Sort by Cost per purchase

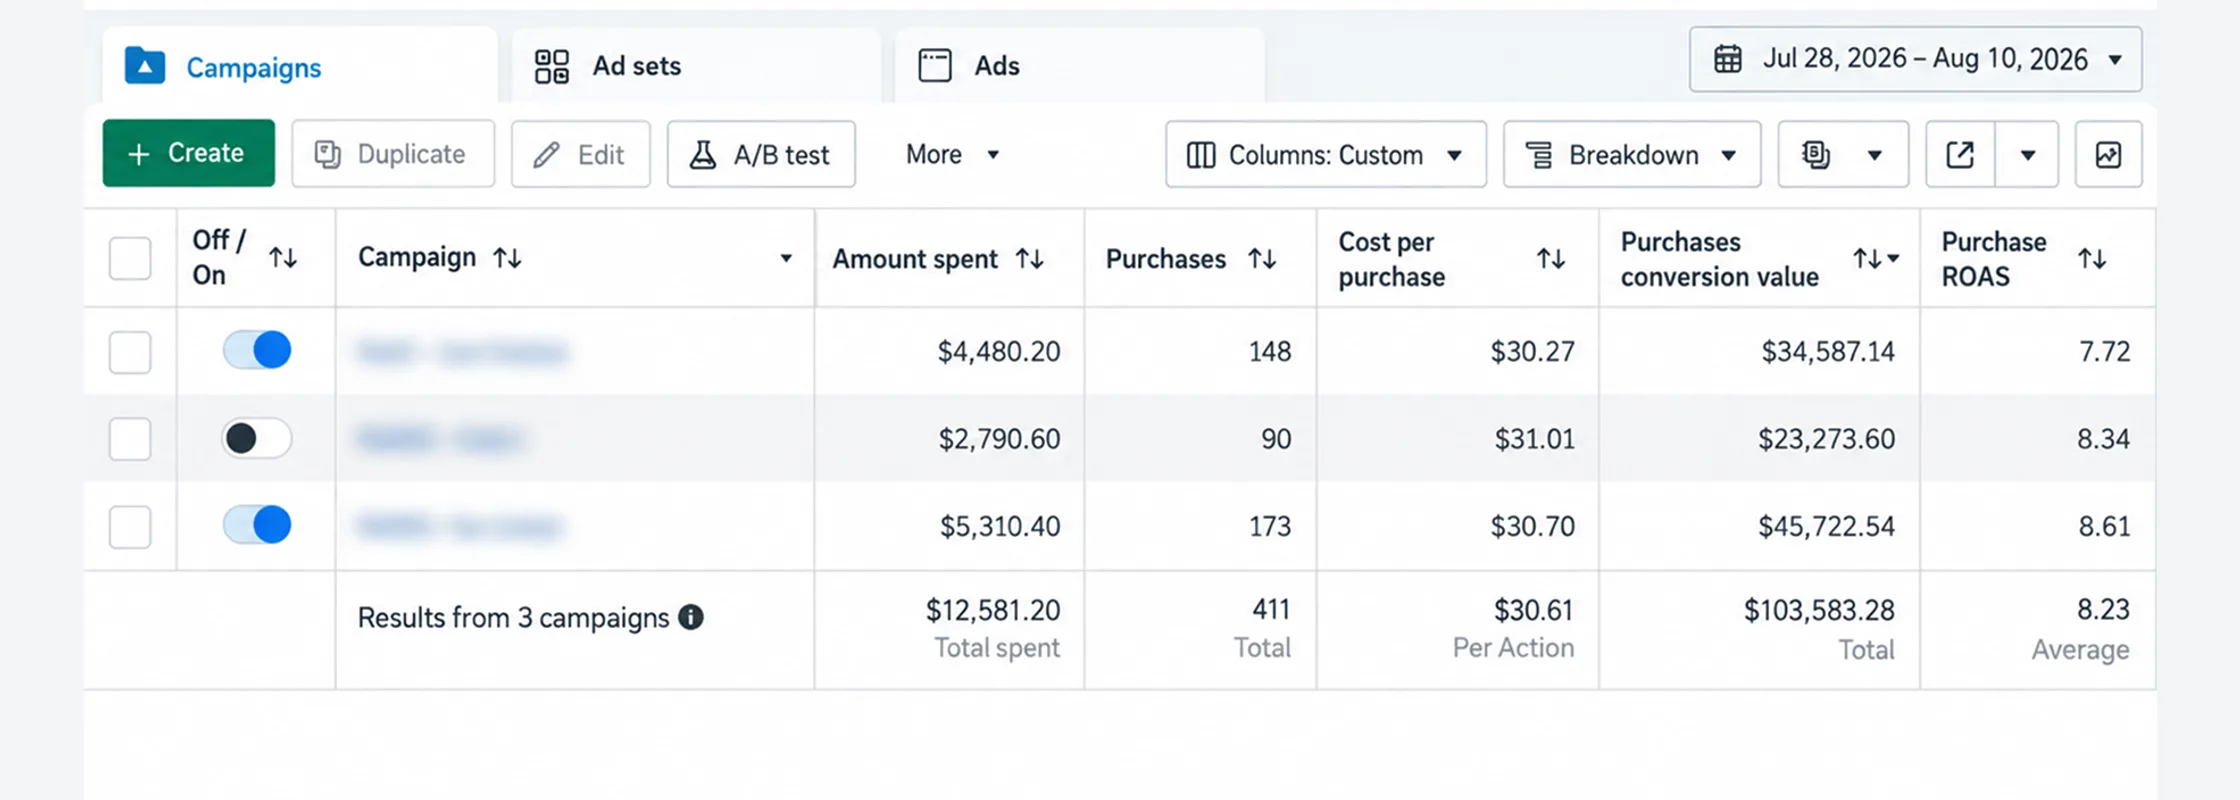1551,259
